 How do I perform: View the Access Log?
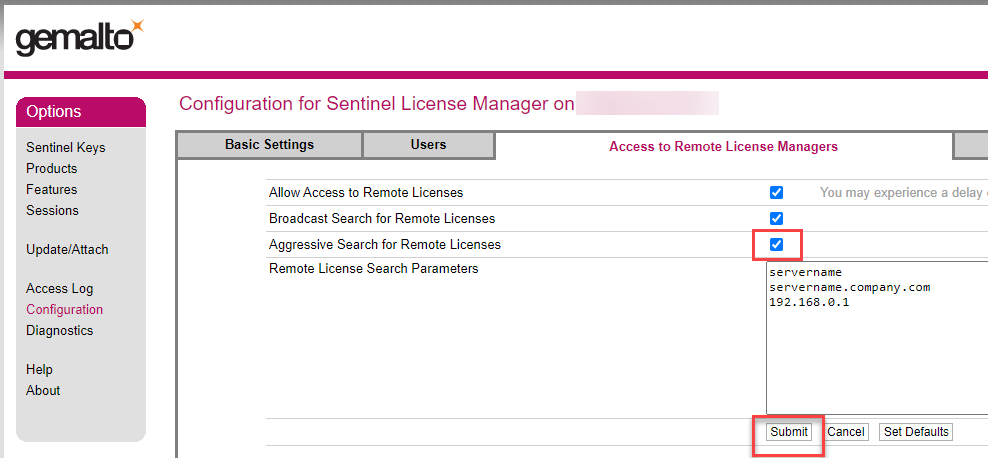pos(59,289)
